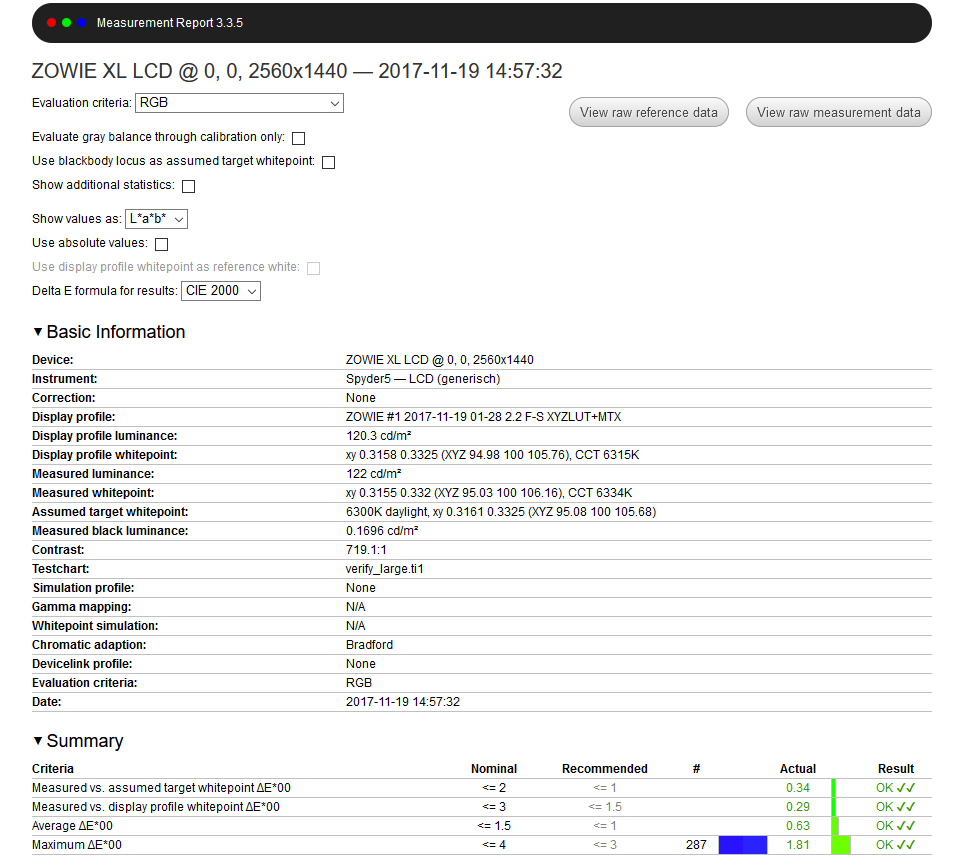Image resolution: width=973 pixels, height=867 pixels.
Task: Select display profile name ZOWIE #1 2017-11-19
Action: [483, 417]
